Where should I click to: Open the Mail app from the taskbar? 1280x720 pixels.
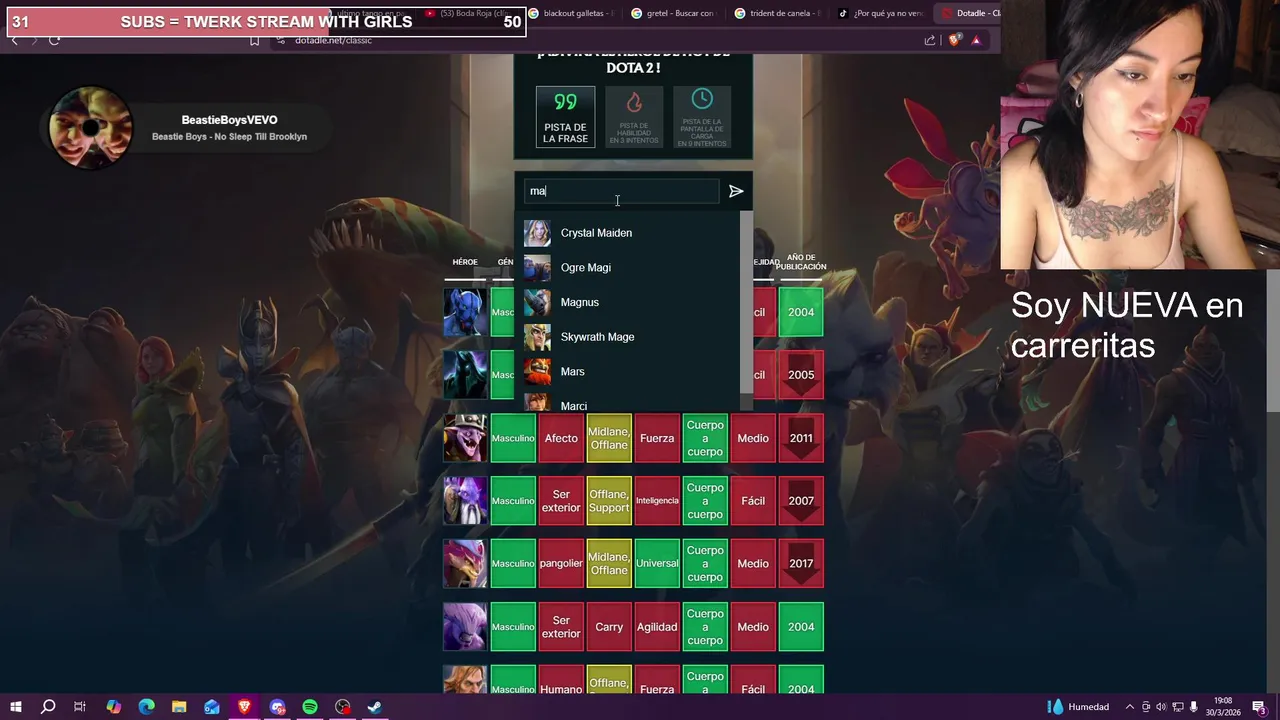pos(212,707)
